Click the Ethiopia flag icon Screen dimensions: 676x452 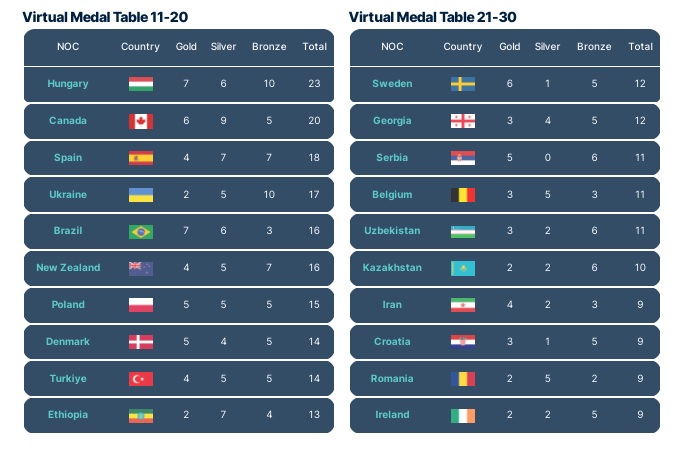[140, 415]
